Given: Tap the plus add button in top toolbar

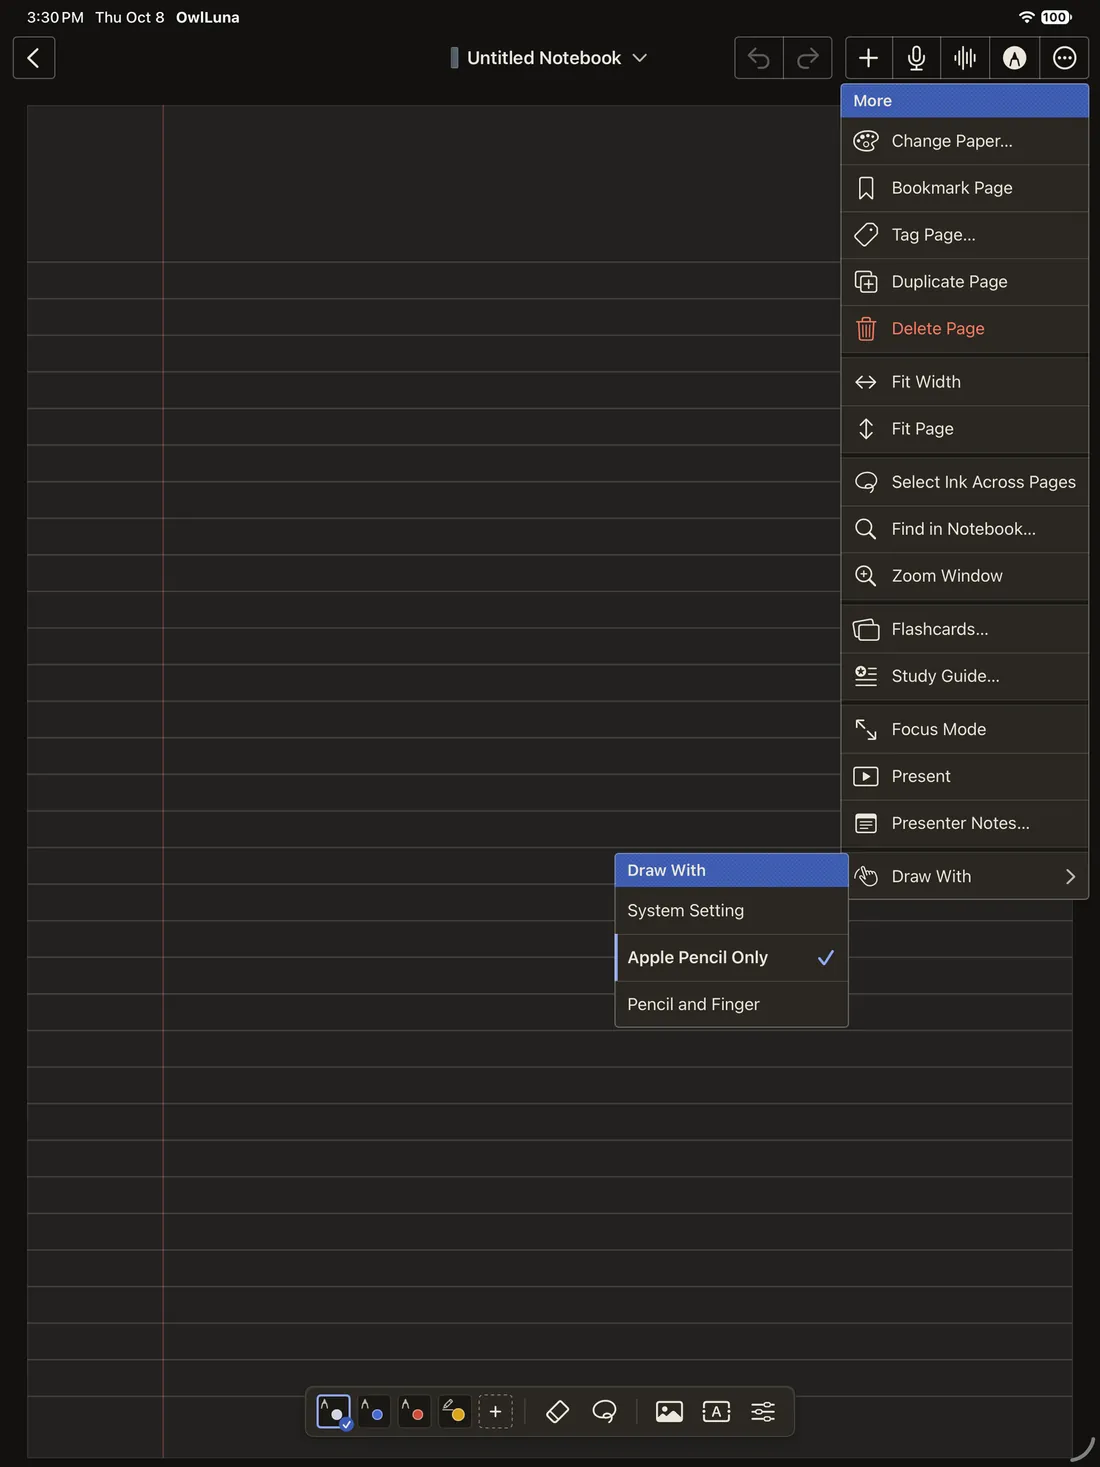Looking at the screenshot, I should (869, 58).
